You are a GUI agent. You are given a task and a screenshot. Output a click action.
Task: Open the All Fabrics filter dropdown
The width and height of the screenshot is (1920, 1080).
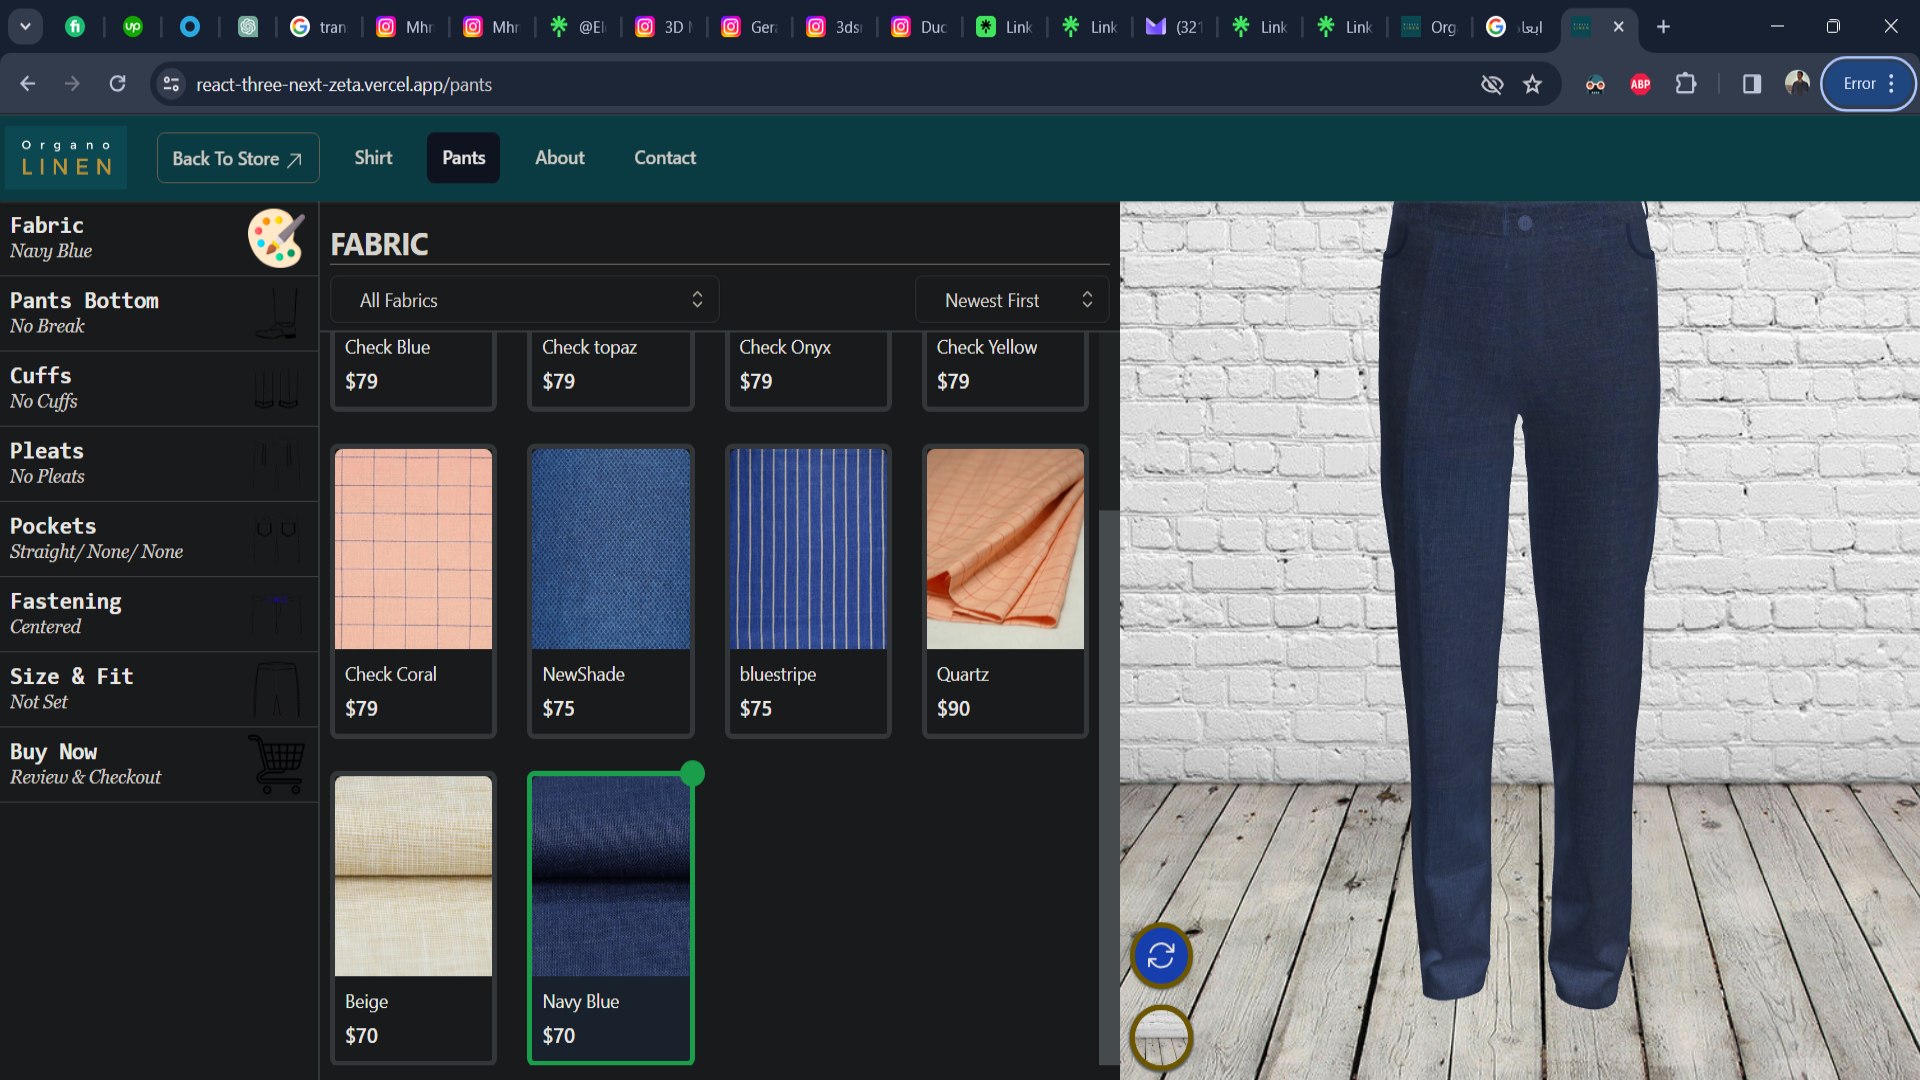pos(525,300)
